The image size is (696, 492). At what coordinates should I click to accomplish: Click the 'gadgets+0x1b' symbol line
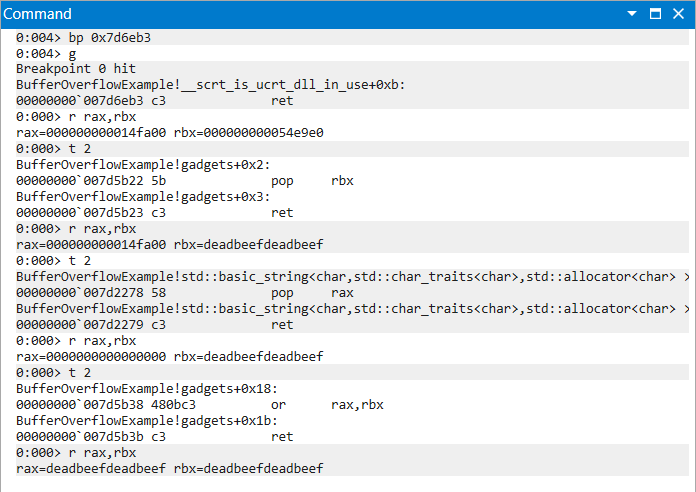pos(147,421)
